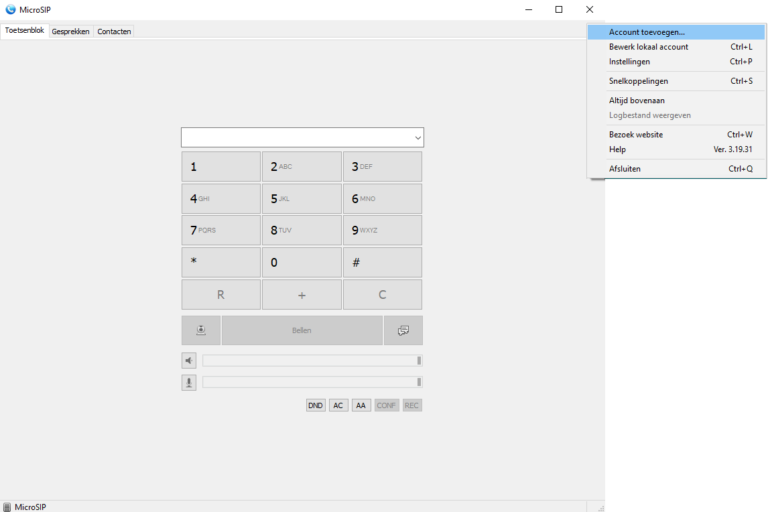Dial key 7 PQRS
The height and width of the screenshot is (512, 768).
tap(221, 230)
